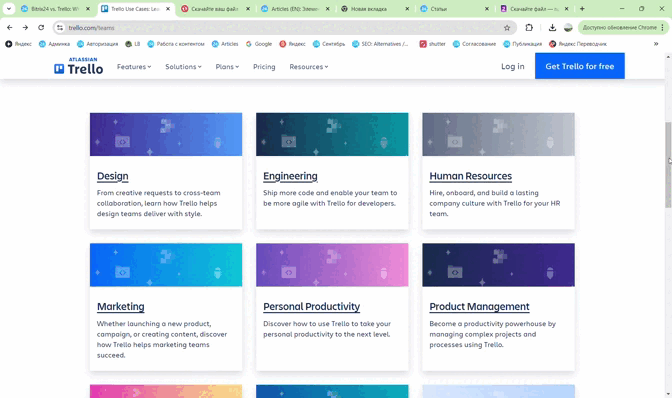Open the Product Management use case link
This screenshot has width=672, height=398.
click(x=479, y=307)
